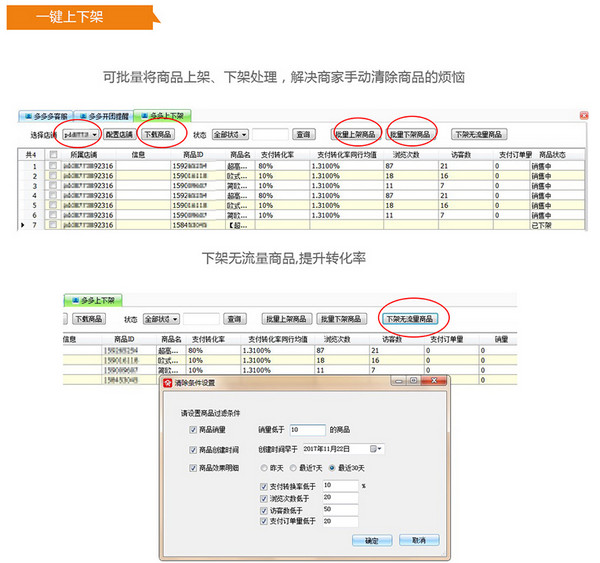Viewport: 600px width, 563px height.
Task: Select 多多上下架 tab in the upper window
Action: pos(163,116)
